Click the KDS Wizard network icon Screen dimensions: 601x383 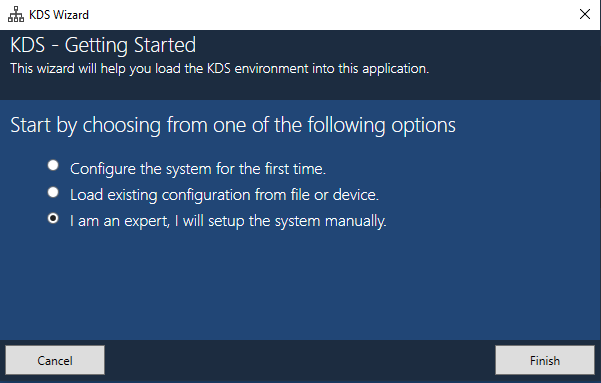(x=16, y=15)
